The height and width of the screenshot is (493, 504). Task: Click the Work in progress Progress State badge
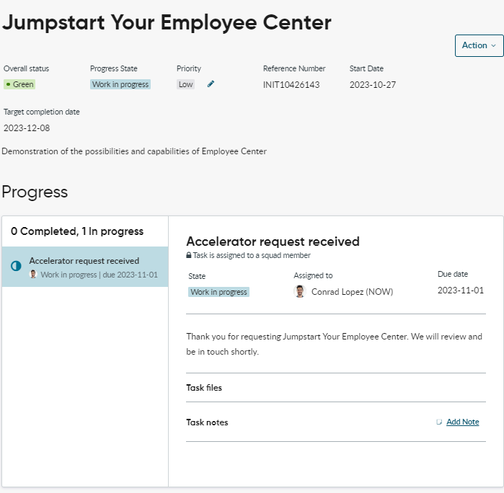(x=120, y=84)
